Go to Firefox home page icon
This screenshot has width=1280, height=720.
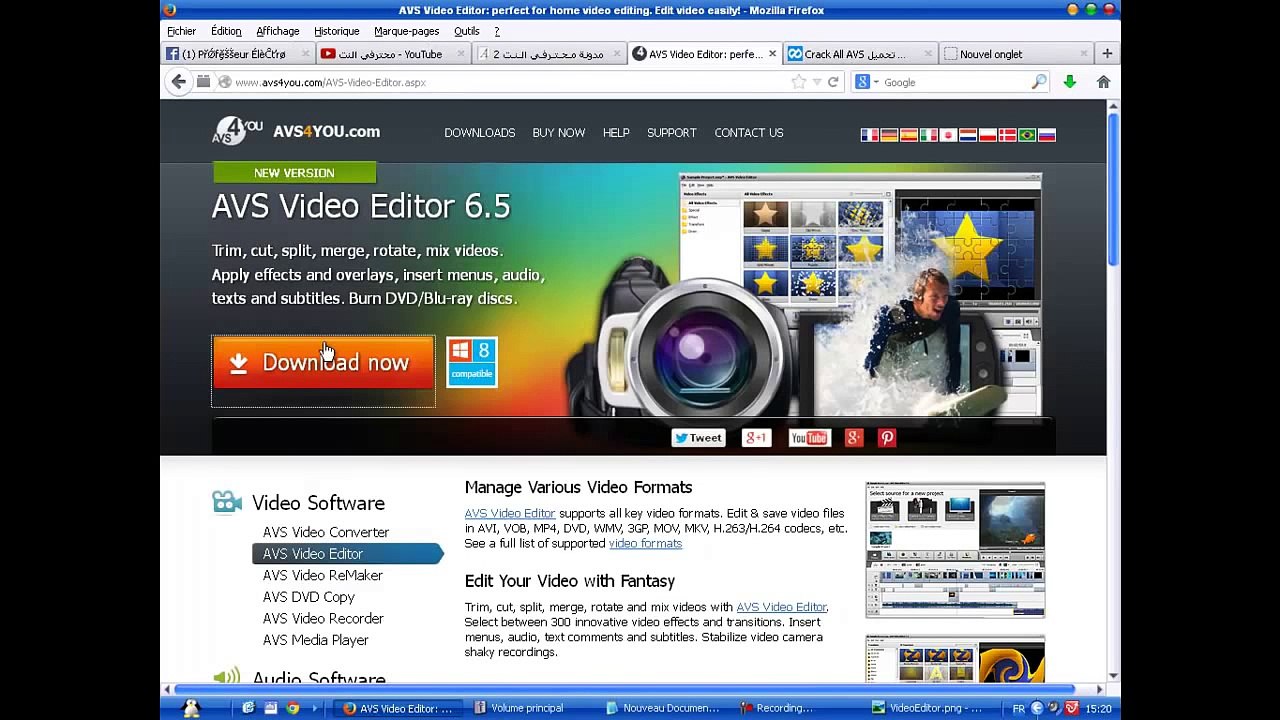click(x=1103, y=82)
